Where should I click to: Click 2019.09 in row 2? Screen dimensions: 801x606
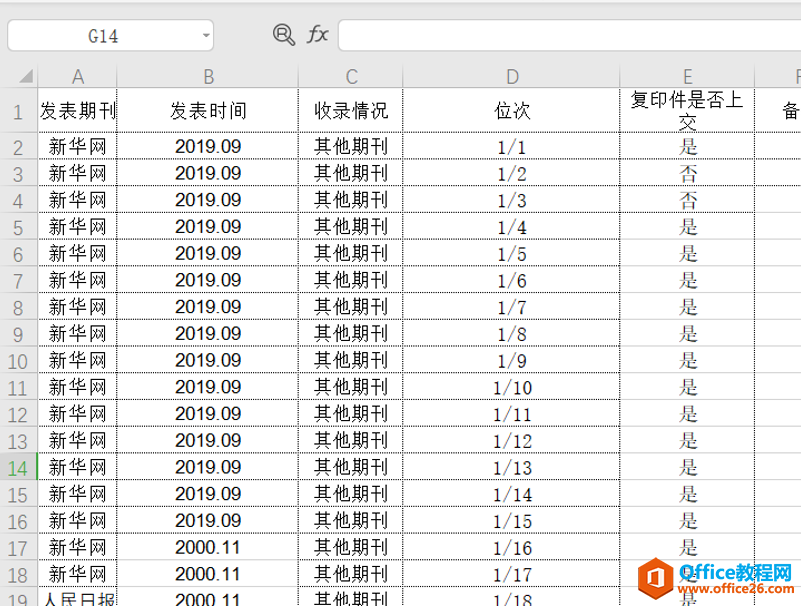pos(208,147)
